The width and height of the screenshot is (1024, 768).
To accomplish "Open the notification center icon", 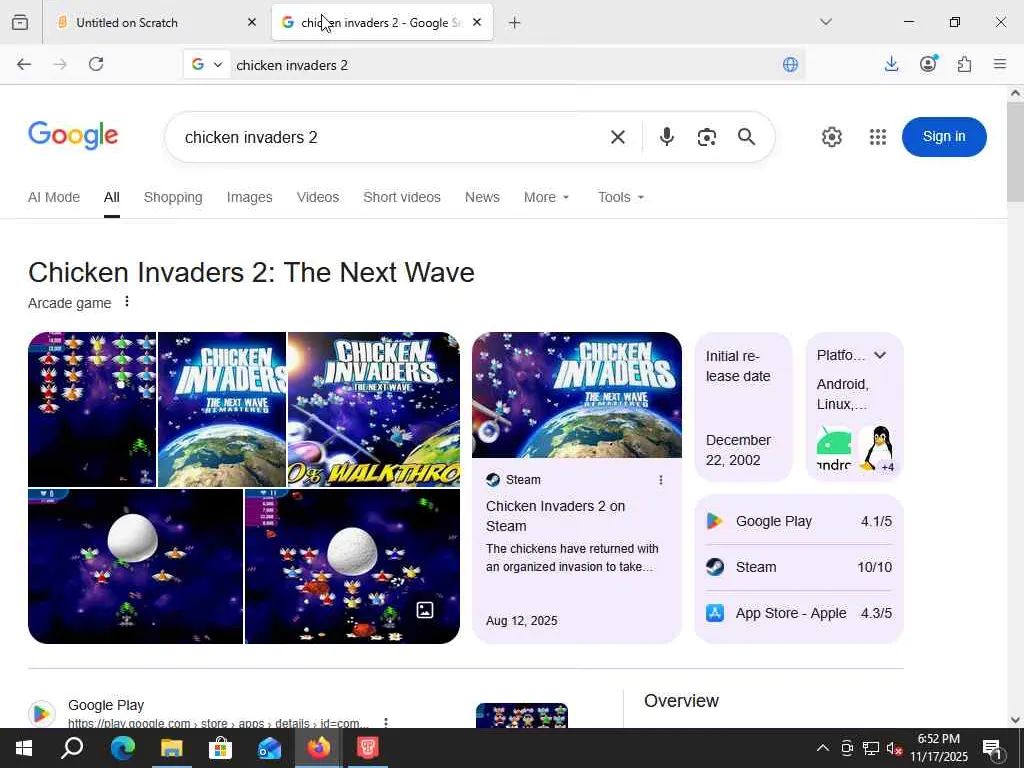I will pos(993,749).
